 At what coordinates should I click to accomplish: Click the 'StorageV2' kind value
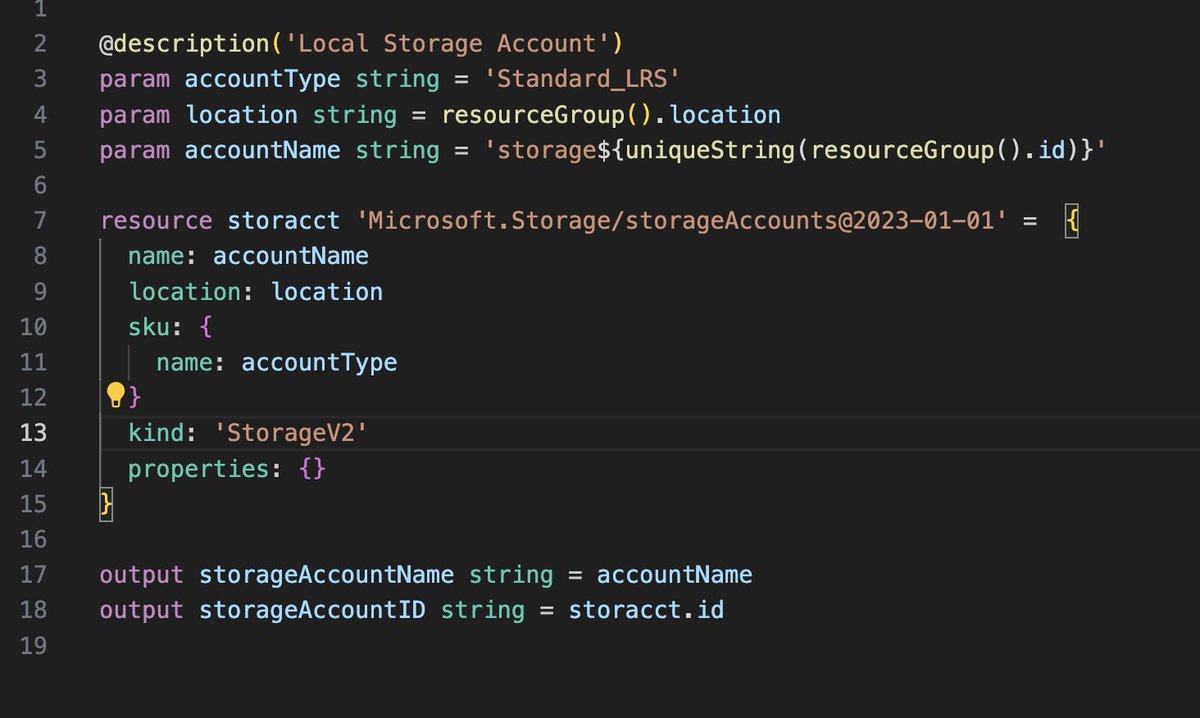[291, 432]
